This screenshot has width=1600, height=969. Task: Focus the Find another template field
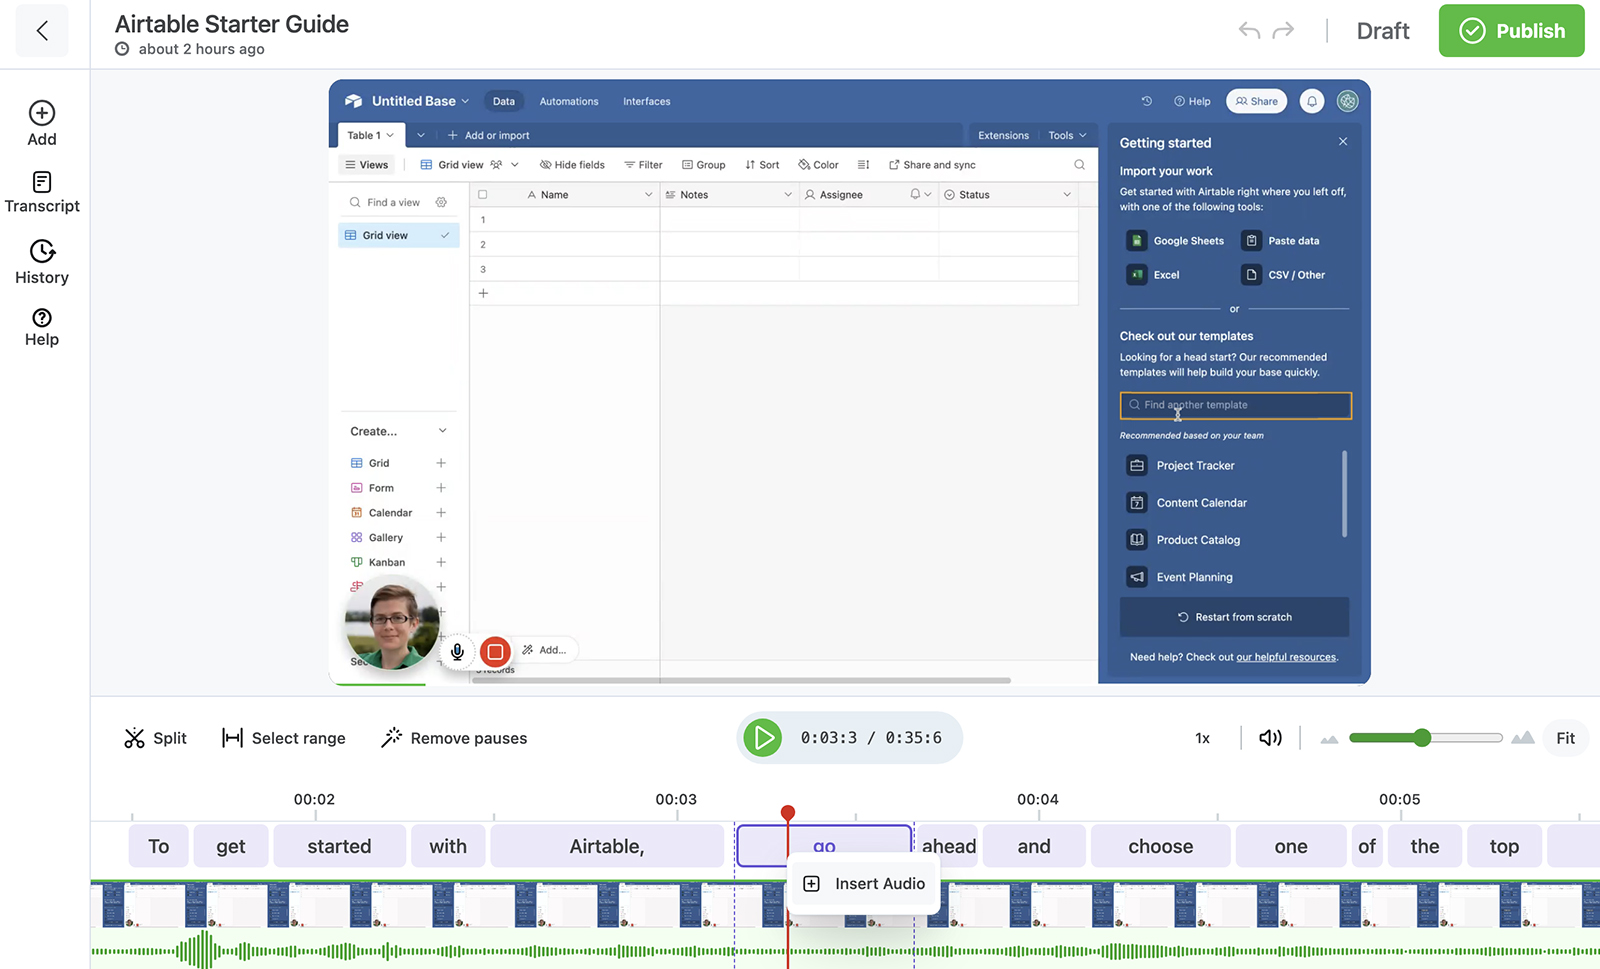point(1235,405)
